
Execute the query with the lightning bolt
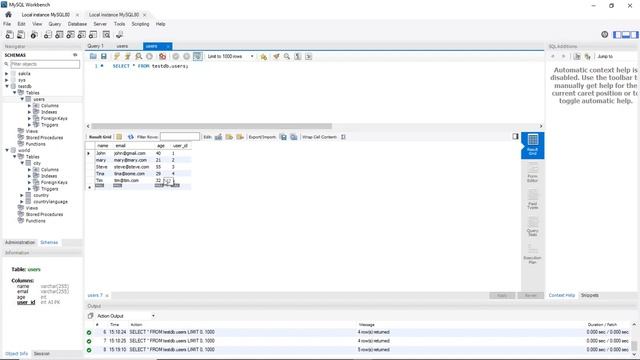(x=117, y=56)
